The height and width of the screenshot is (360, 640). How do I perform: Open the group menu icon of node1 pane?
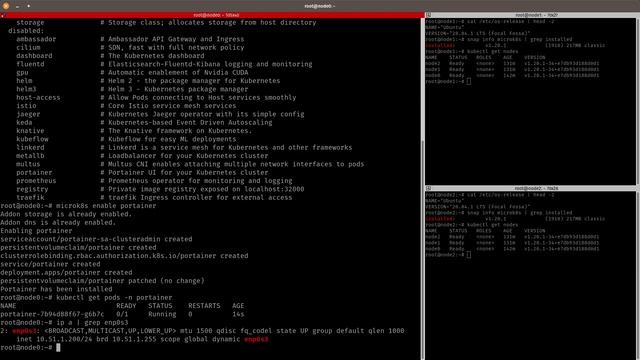[428, 15]
